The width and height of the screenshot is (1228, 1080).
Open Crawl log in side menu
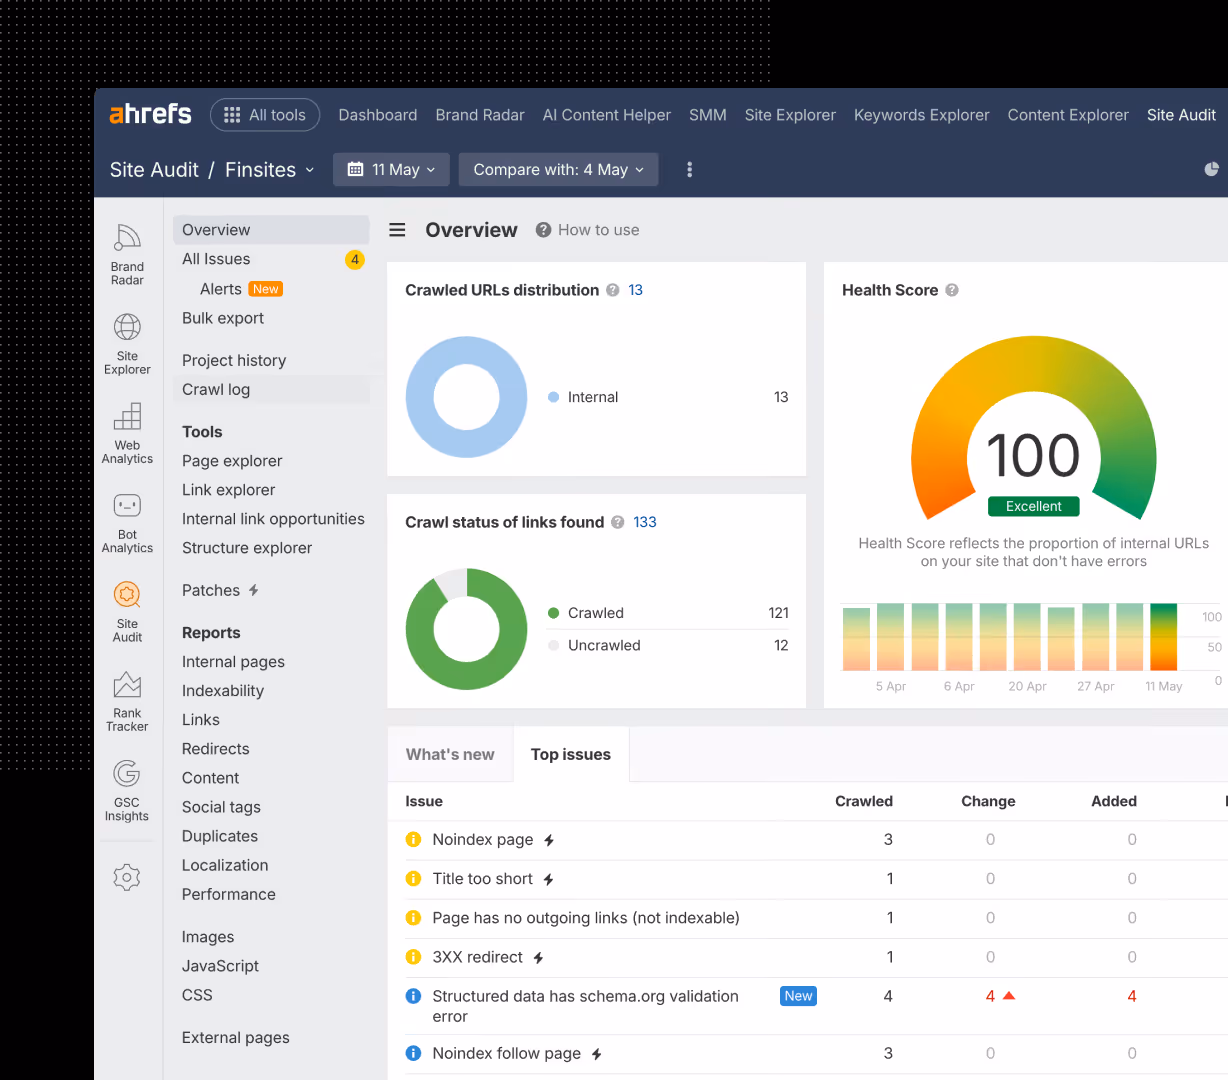point(216,390)
